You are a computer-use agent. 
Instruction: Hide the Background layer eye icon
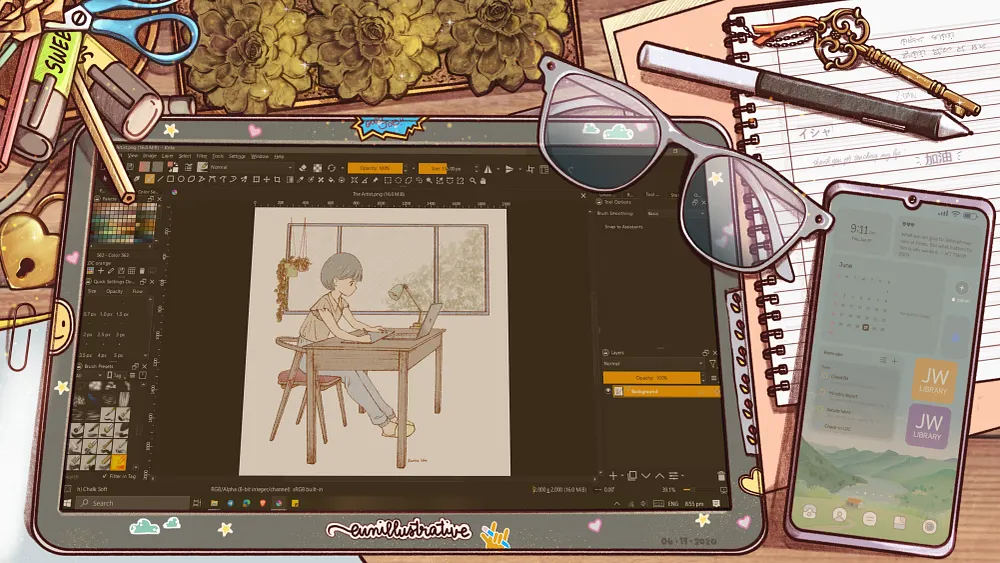pyautogui.click(x=609, y=392)
